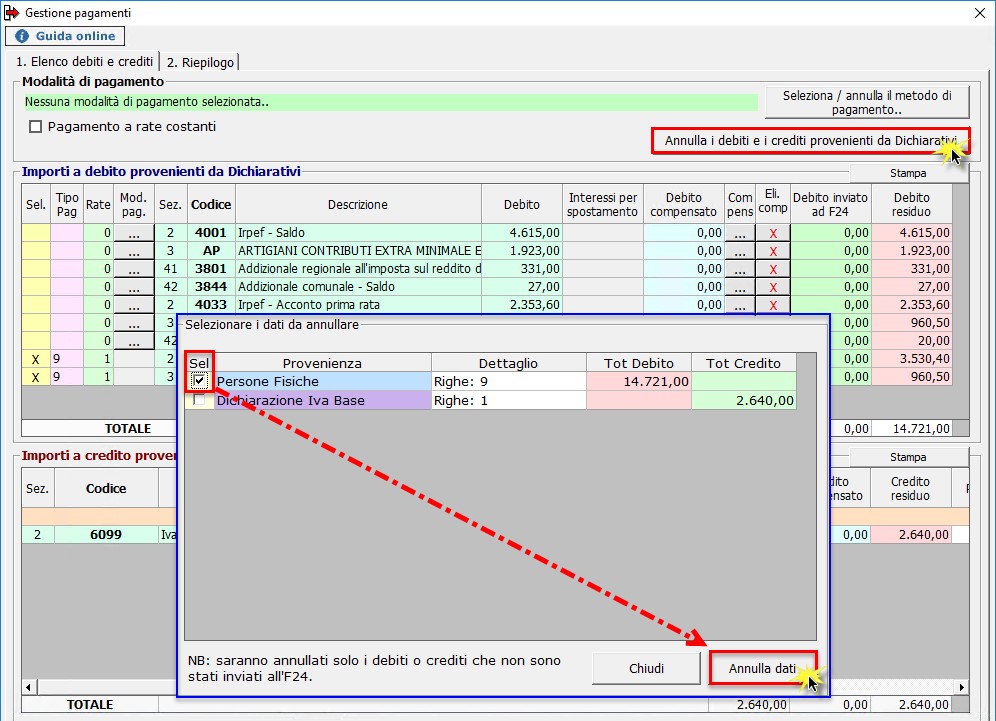Click the 'Interessi per spostamento' column header
The image size is (996, 721).
pos(603,205)
